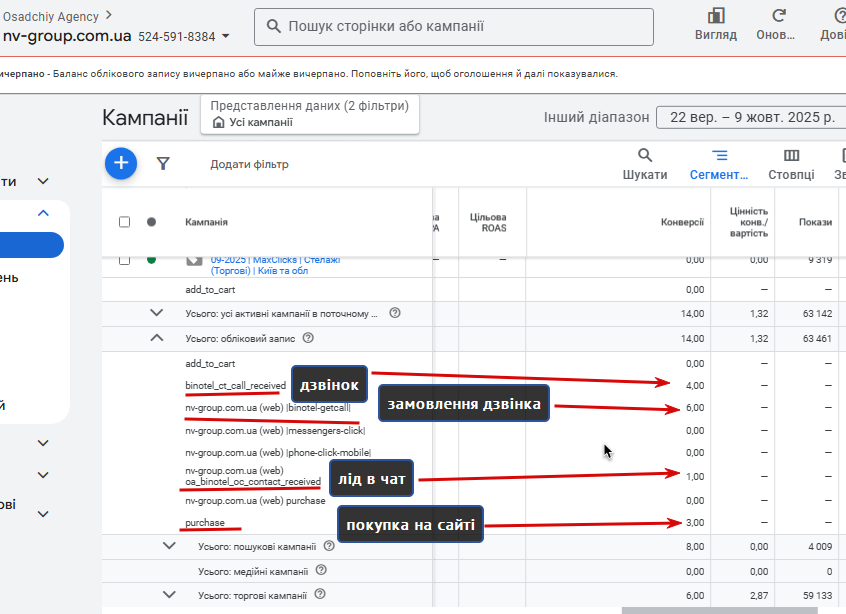Click the funnel filter icon
Screen dimensions: 846x614
pyautogui.click(x=163, y=163)
